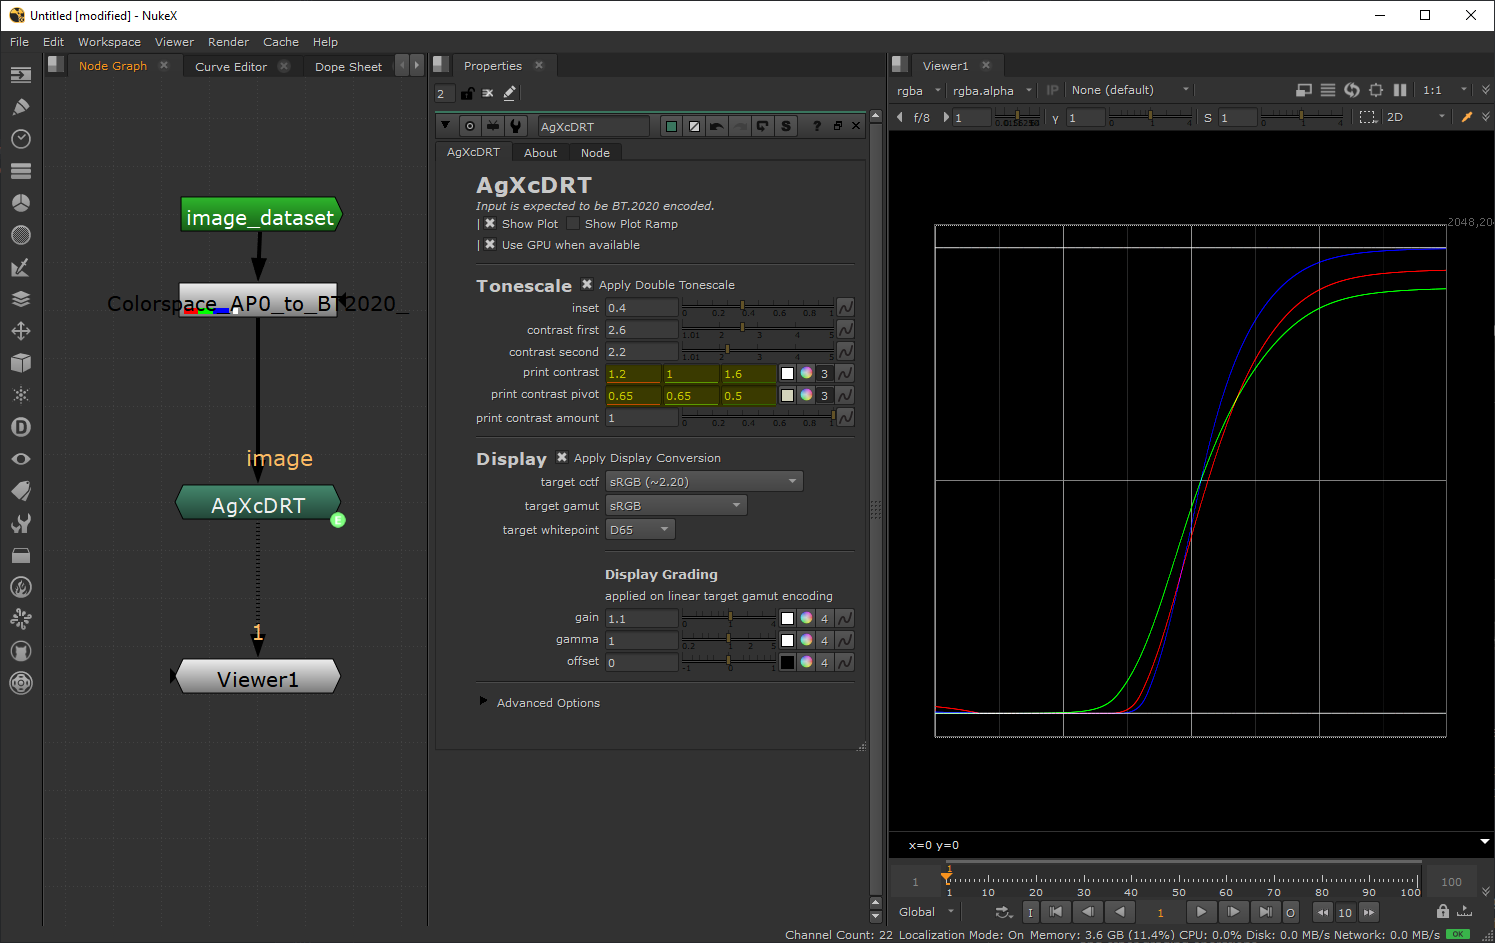Open rgba.alpha channel dropdown
The image size is (1495, 943).
click(992, 90)
